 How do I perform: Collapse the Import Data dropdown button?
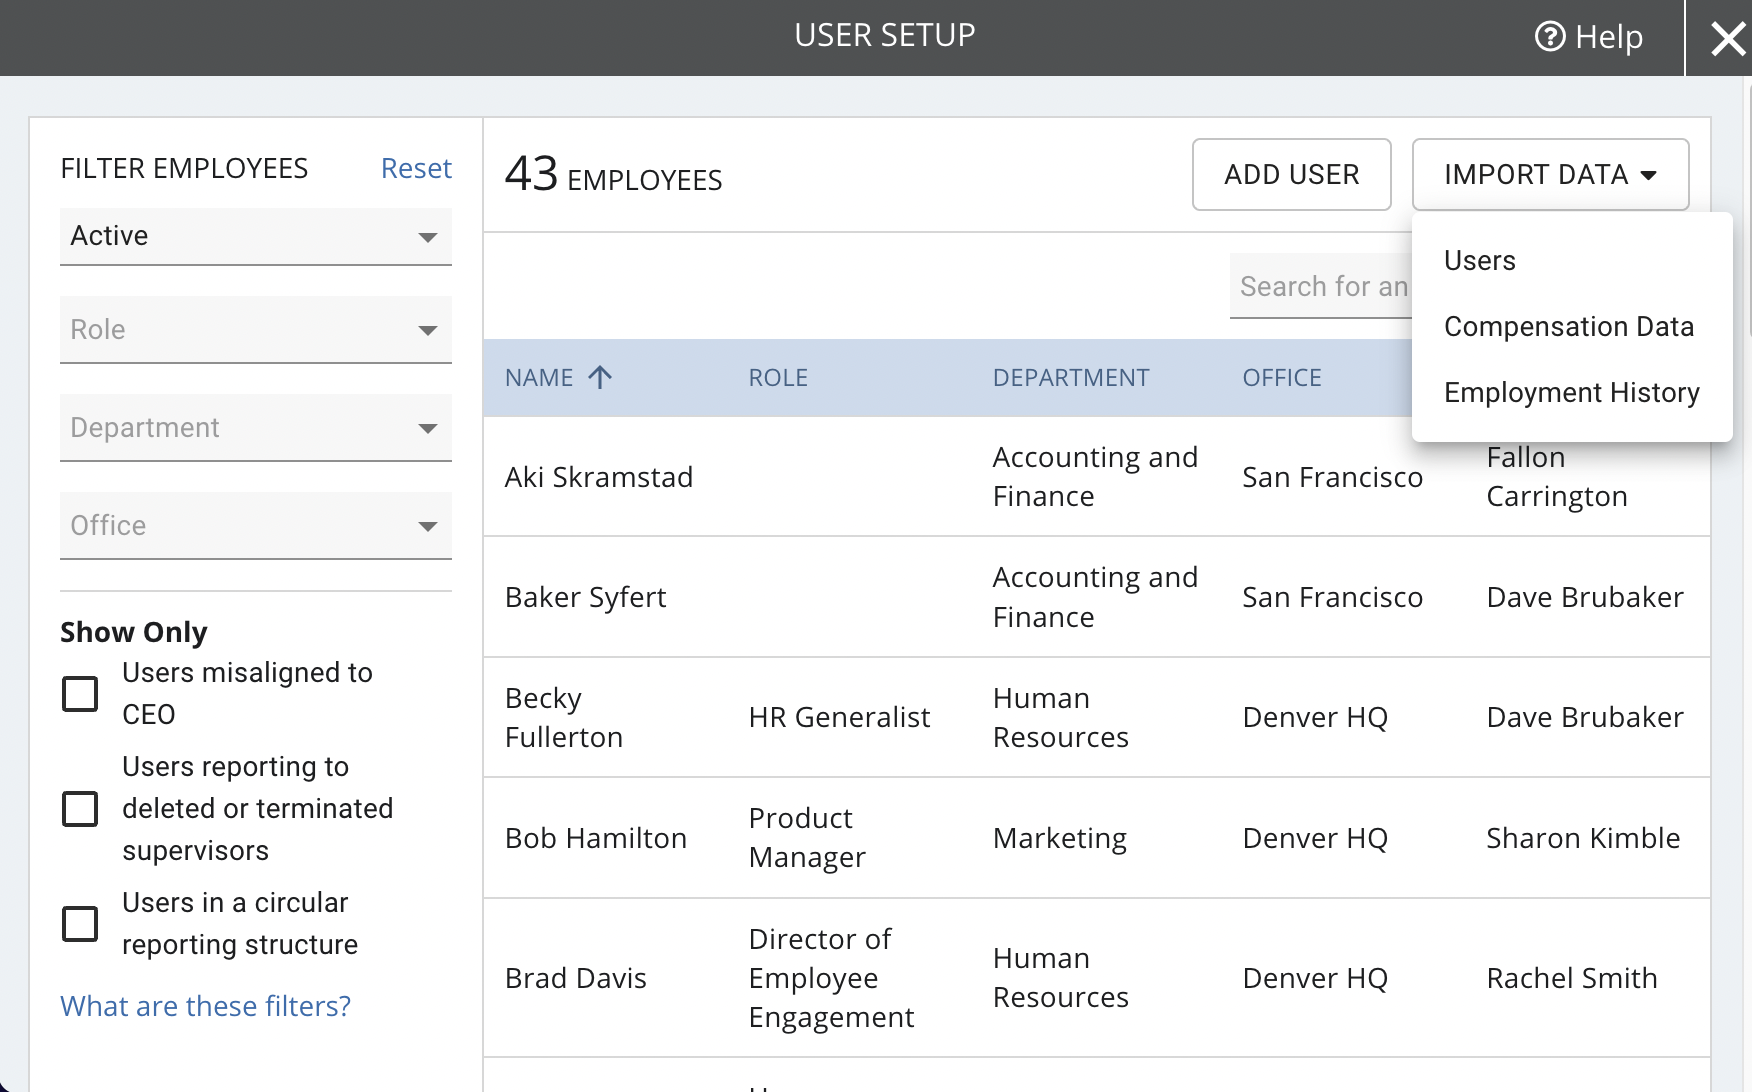click(x=1550, y=174)
